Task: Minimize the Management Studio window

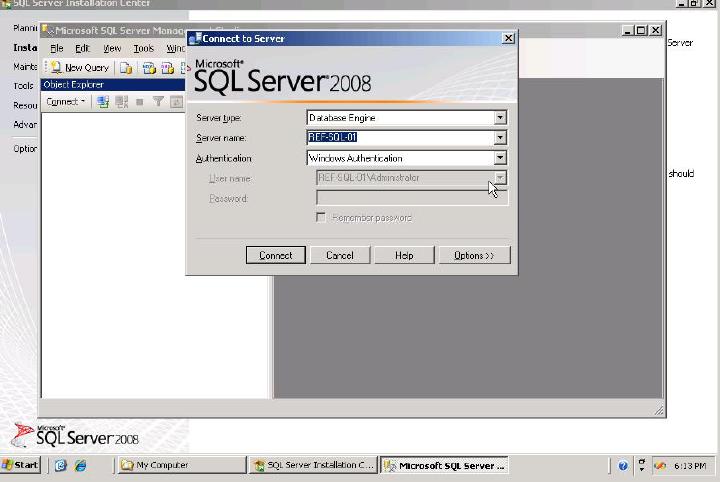Action: click(628, 30)
